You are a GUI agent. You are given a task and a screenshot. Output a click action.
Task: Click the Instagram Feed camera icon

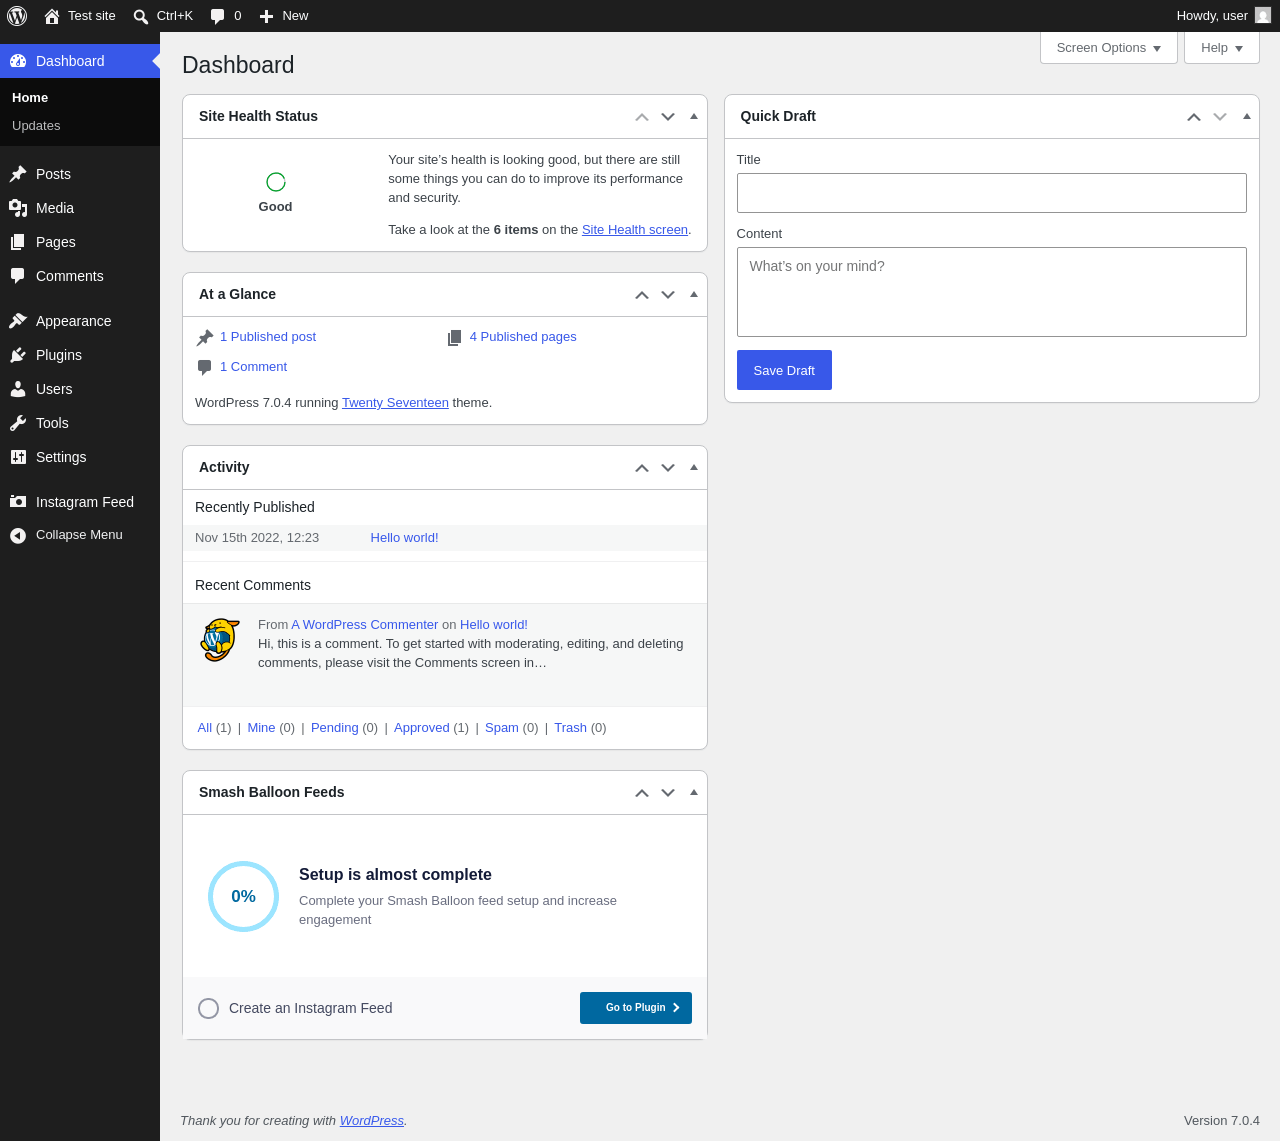click(x=18, y=502)
